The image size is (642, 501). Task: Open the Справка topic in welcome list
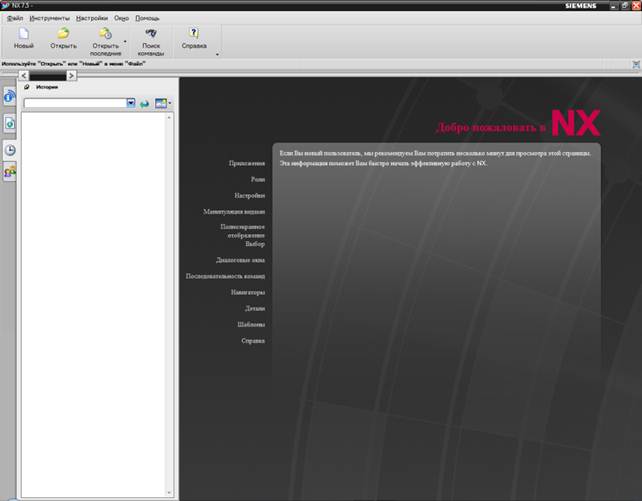[253, 341]
